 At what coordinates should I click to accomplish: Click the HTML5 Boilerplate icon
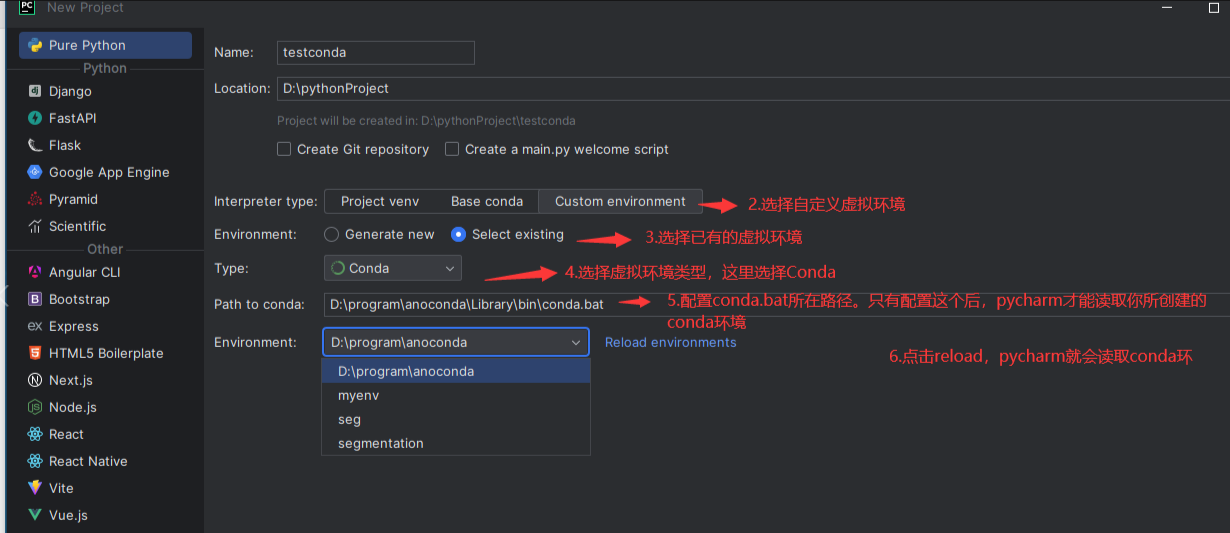point(35,353)
